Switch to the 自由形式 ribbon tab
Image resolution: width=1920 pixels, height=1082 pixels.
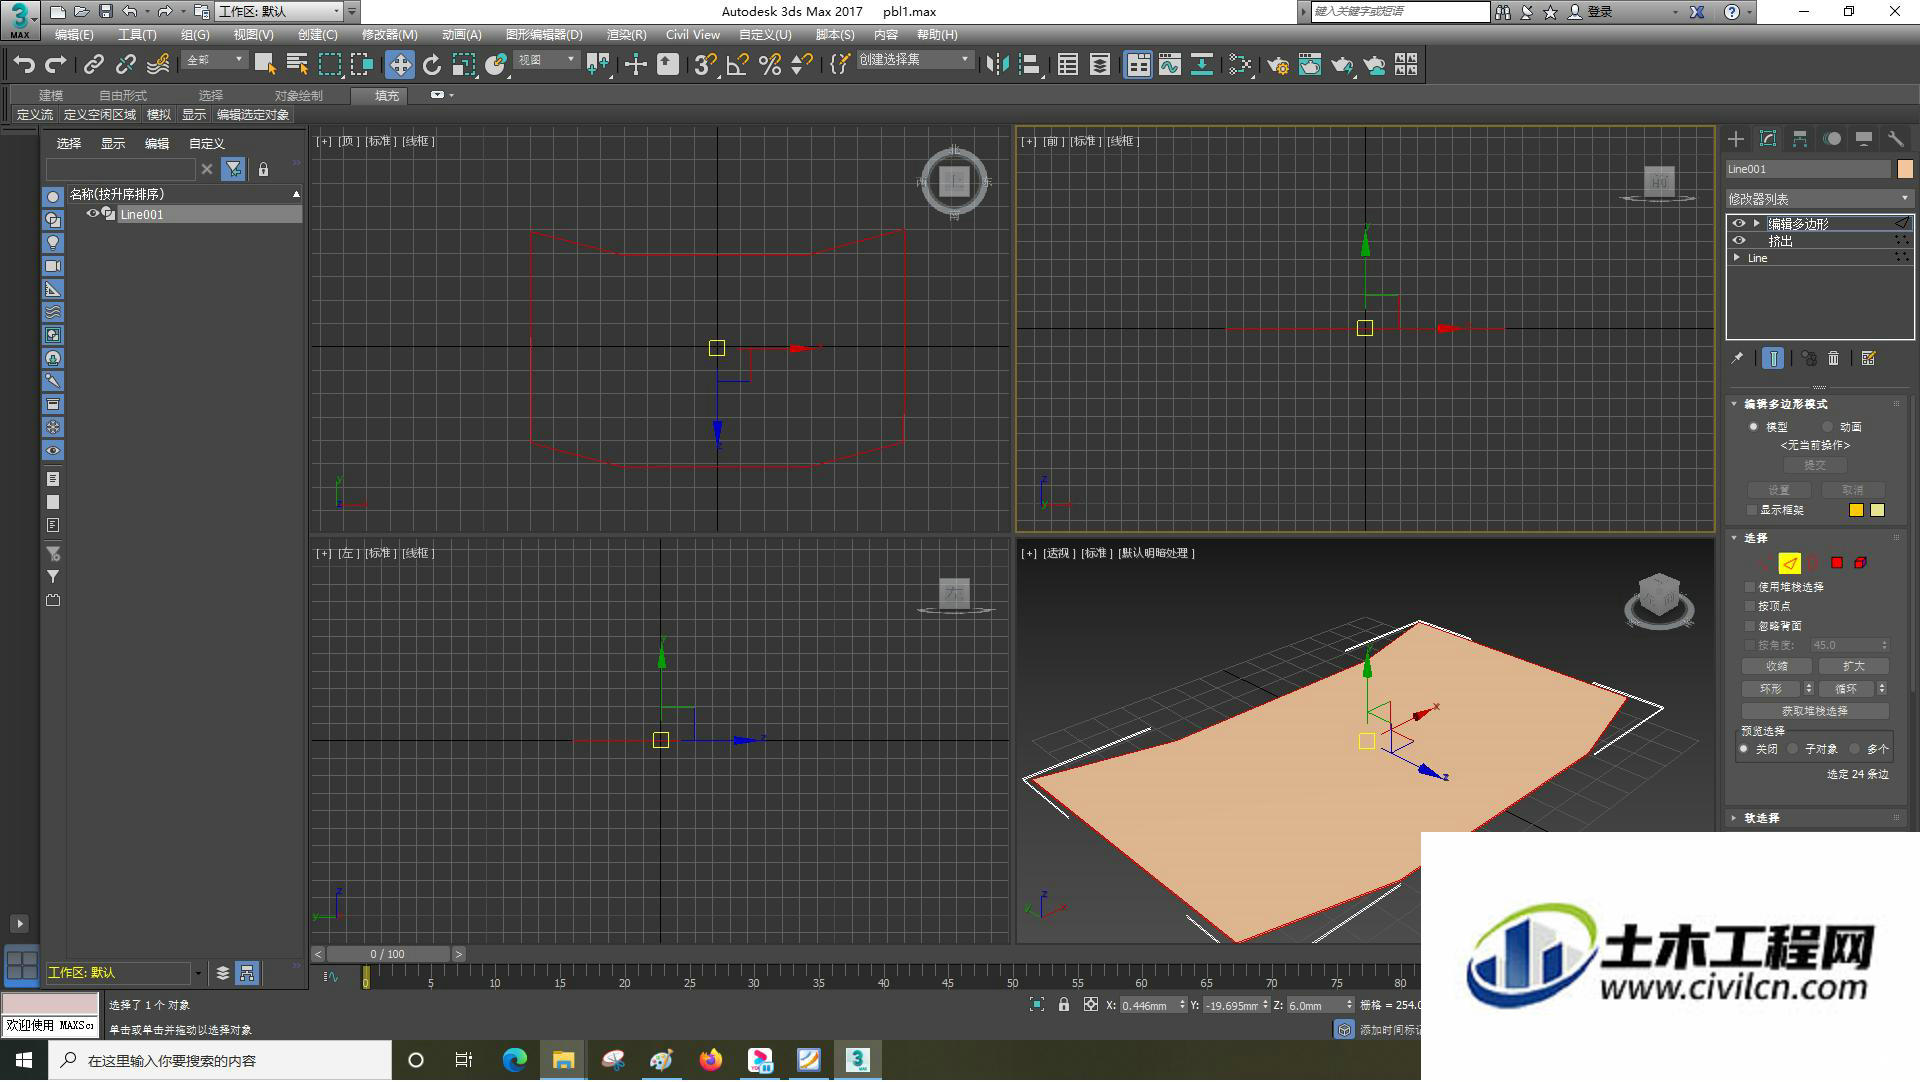pos(123,96)
